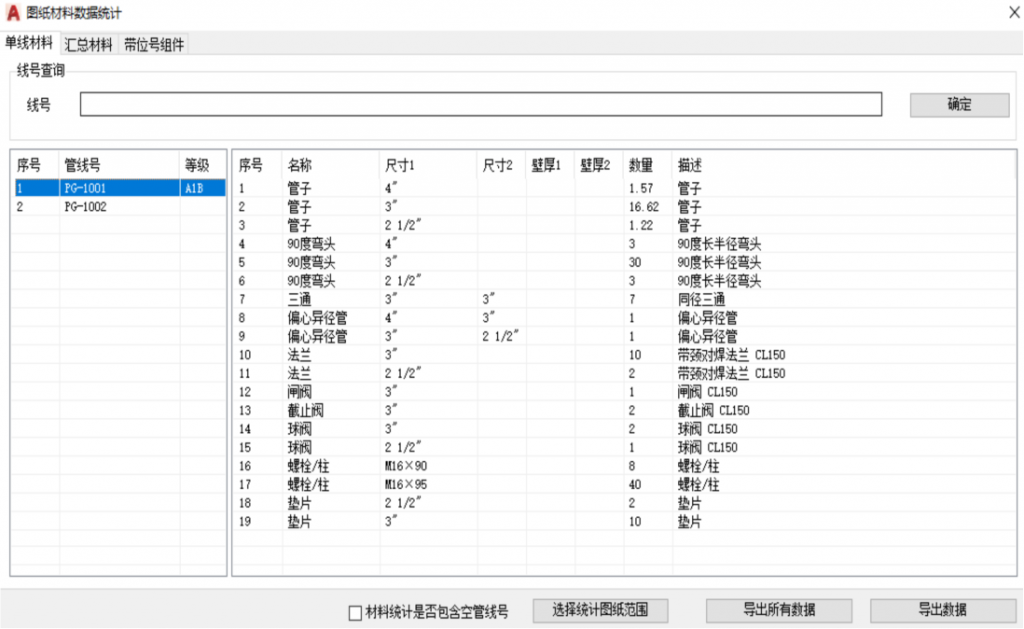Select pipeline PG-1001 row
1024x629 pixels.
click(x=85, y=188)
